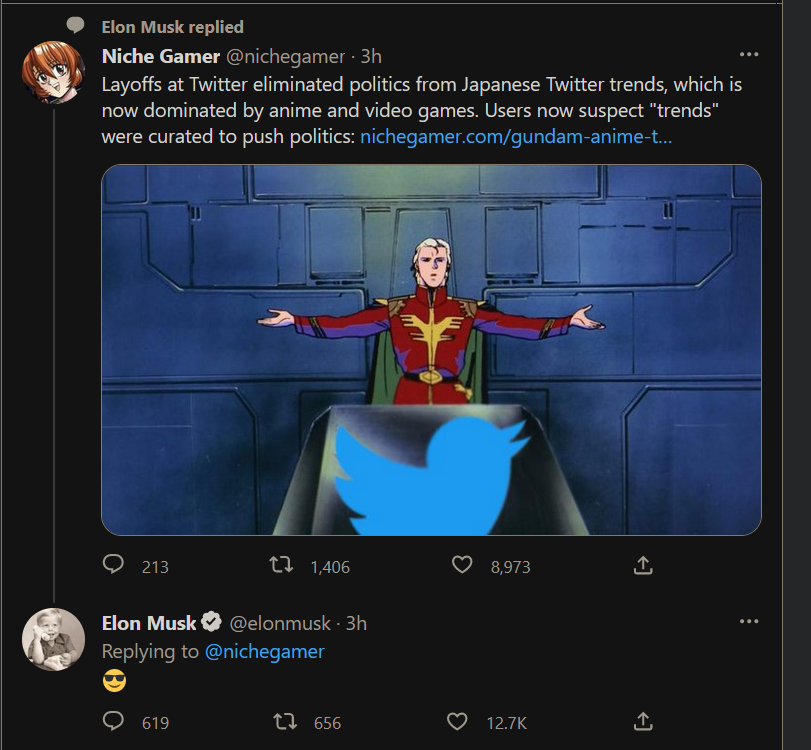Click the @elonmusk handle
The height and width of the screenshot is (750, 811).
click(280, 623)
